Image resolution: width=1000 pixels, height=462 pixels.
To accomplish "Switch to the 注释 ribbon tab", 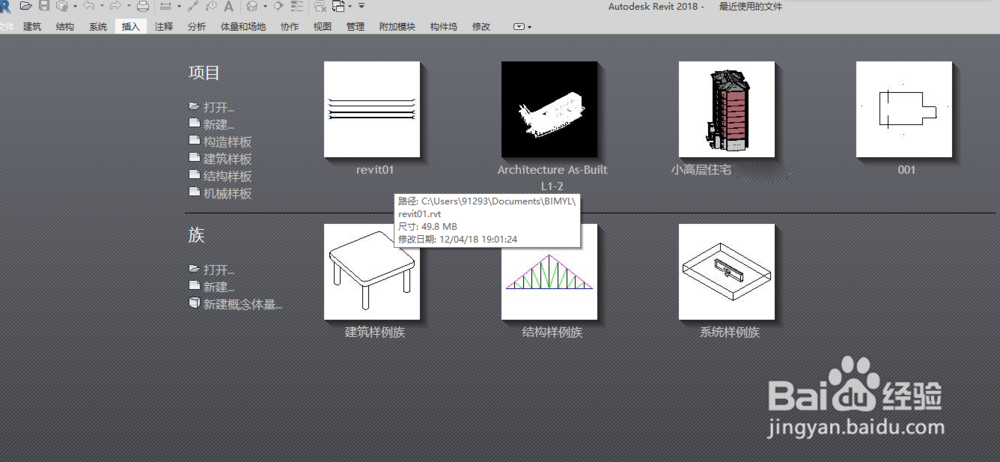I will (x=164, y=27).
